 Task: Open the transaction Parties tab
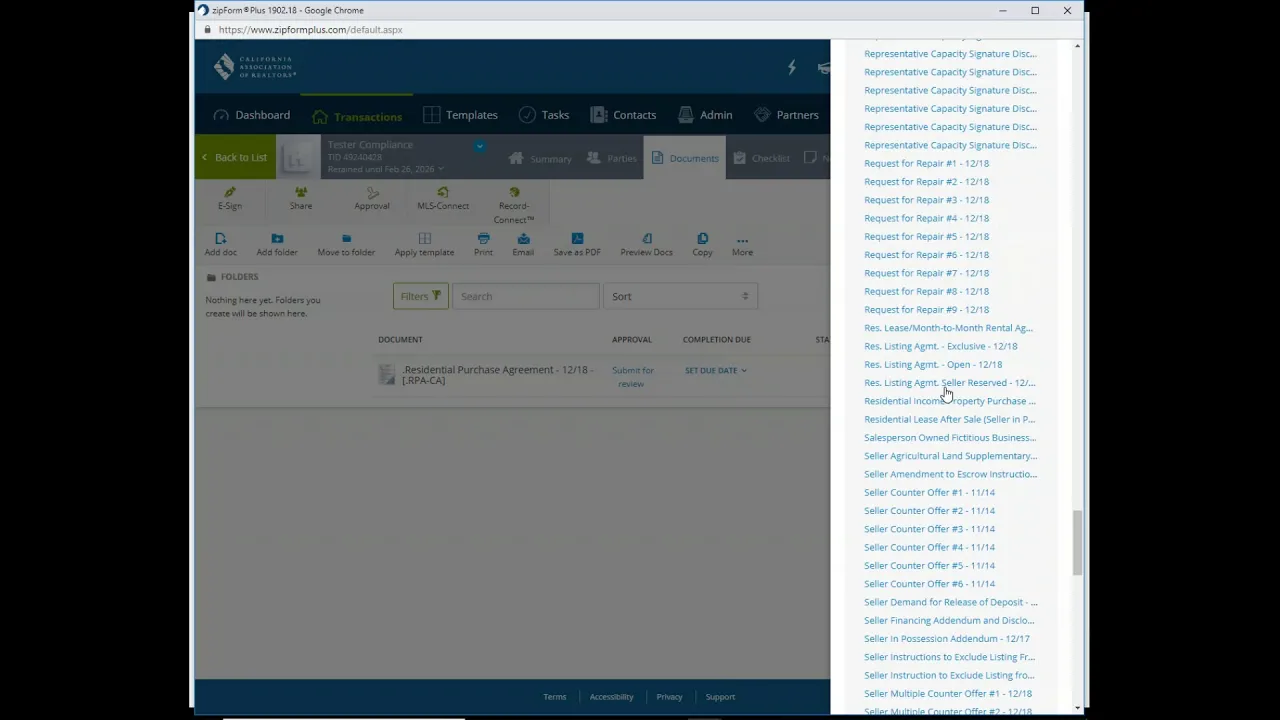coord(611,158)
